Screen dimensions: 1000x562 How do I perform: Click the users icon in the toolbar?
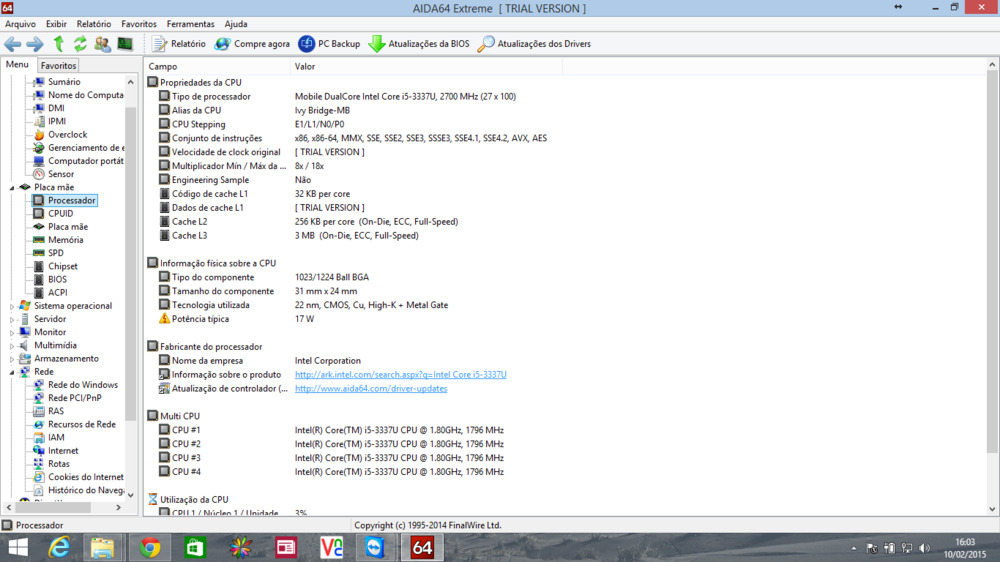[x=102, y=44]
